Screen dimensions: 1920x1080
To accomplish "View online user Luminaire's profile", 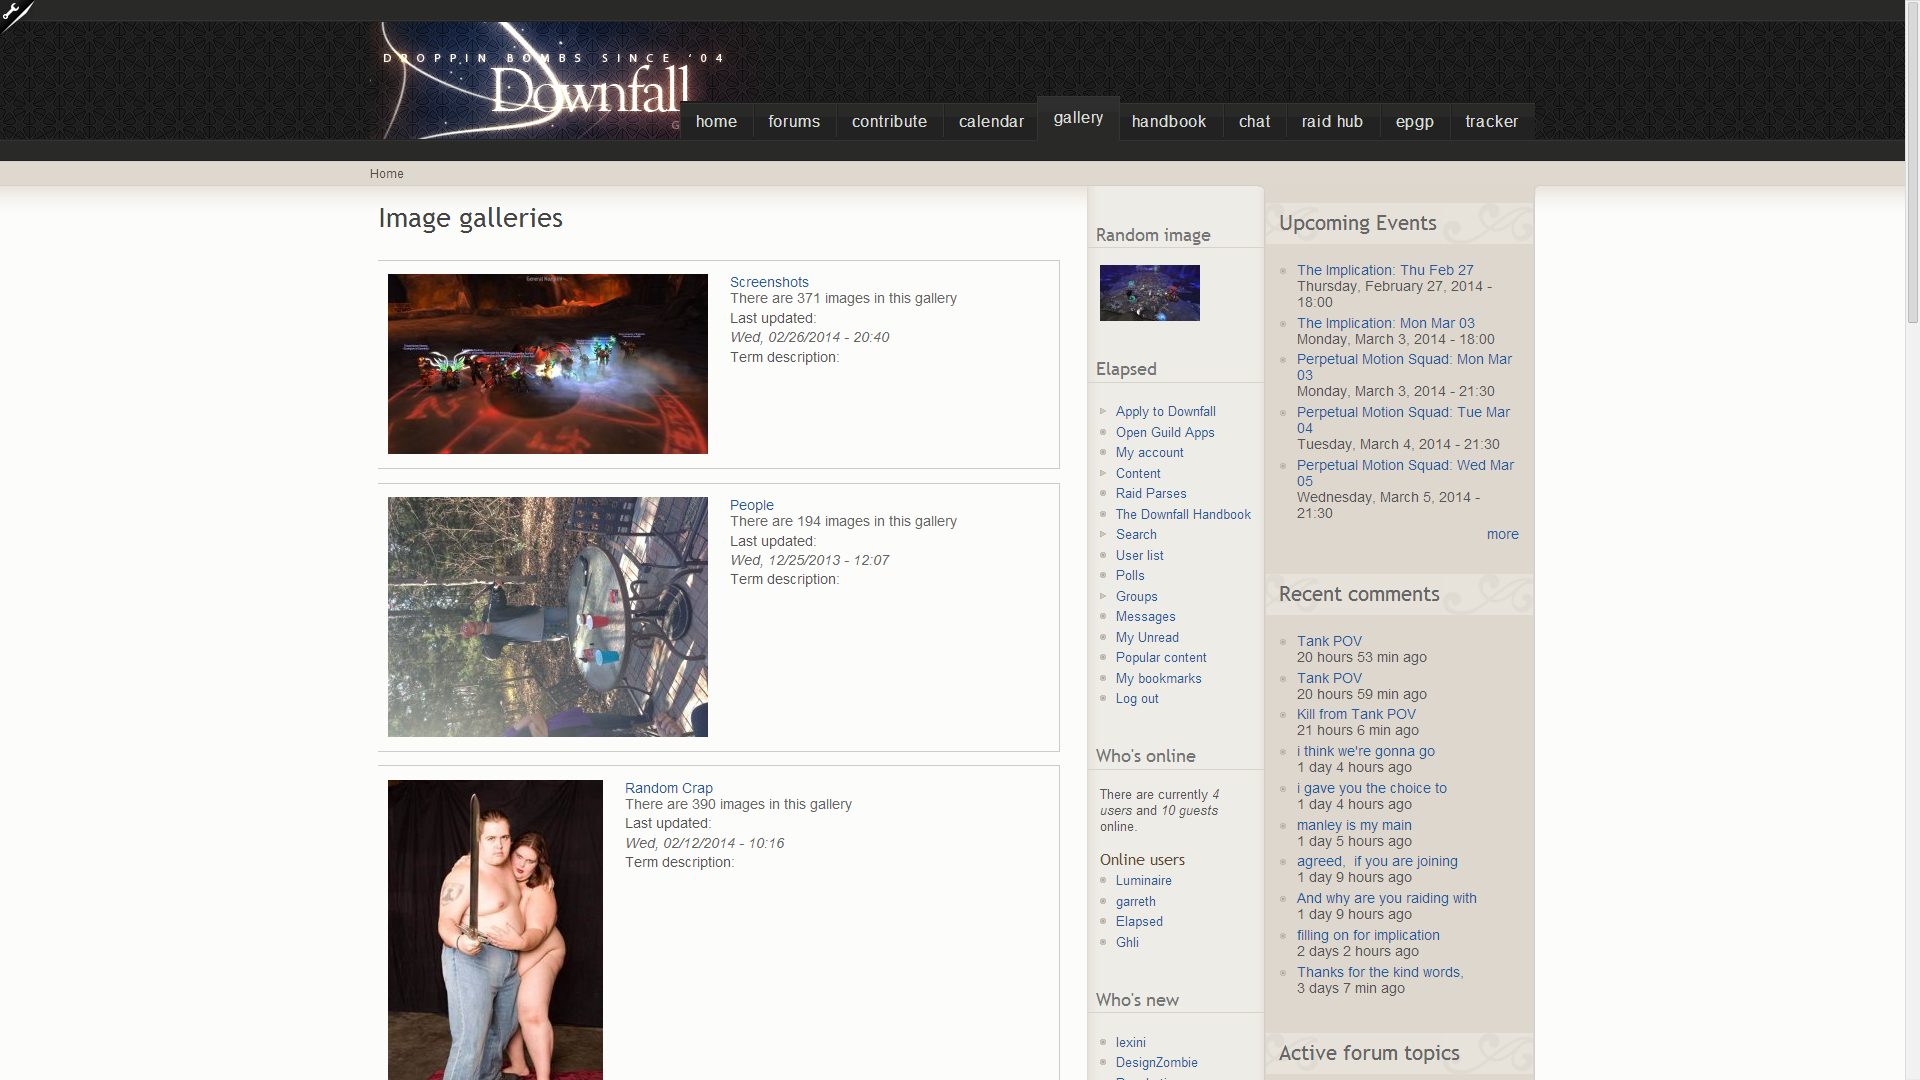I will click(x=1143, y=880).
